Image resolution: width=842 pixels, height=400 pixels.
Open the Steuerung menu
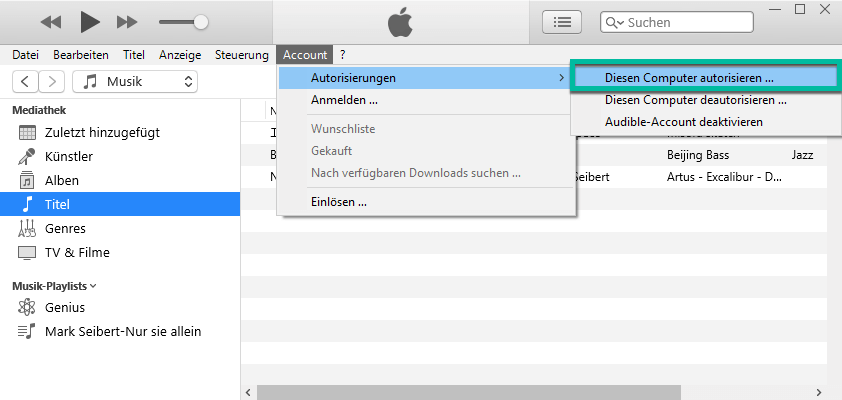click(x=242, y=55)
